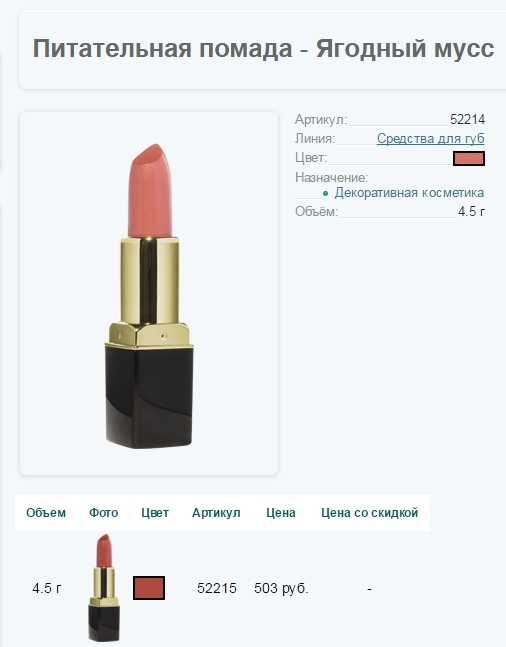Screen dimensions: 506x647
Task: Open the small lipstick photo in table
Action: click(x=104, y=588)
